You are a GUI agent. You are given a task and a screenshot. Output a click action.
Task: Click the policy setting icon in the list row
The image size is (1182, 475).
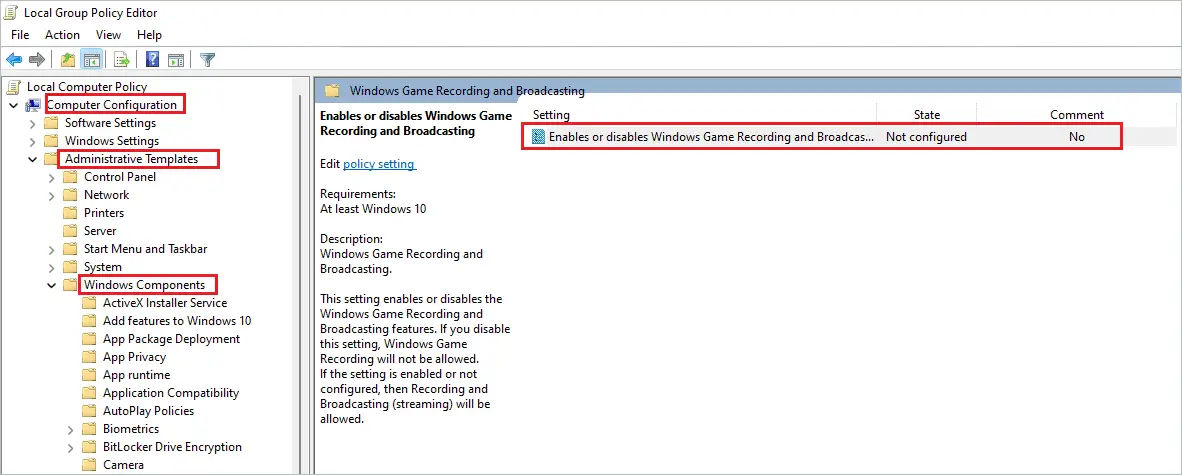[538, 137]
